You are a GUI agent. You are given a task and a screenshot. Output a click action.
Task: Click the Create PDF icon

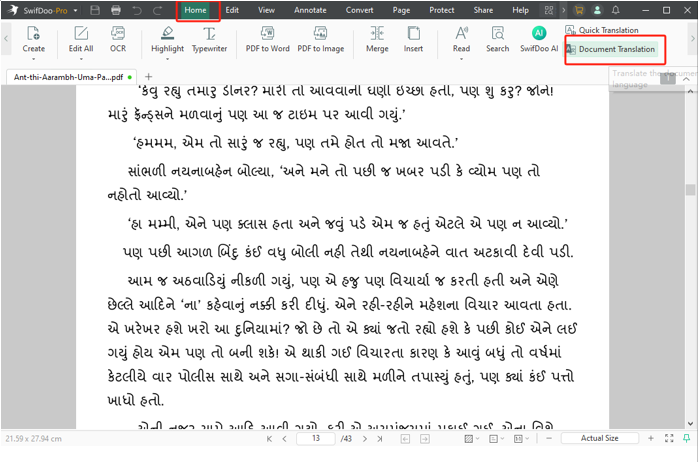pos(33,33)
